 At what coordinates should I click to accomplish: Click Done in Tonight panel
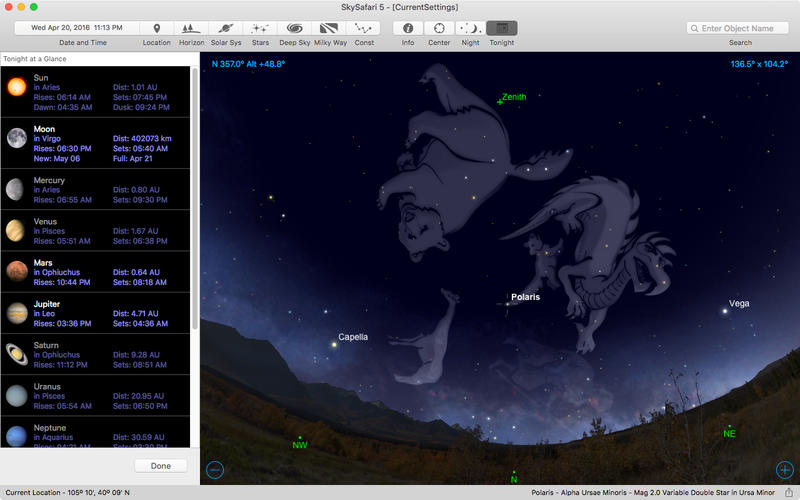tap(161, 466)
